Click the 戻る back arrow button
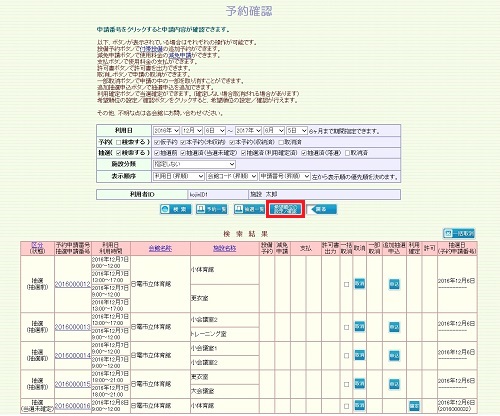Image resolution: width=500 pixels, height=416 pixels. (322, 209)
